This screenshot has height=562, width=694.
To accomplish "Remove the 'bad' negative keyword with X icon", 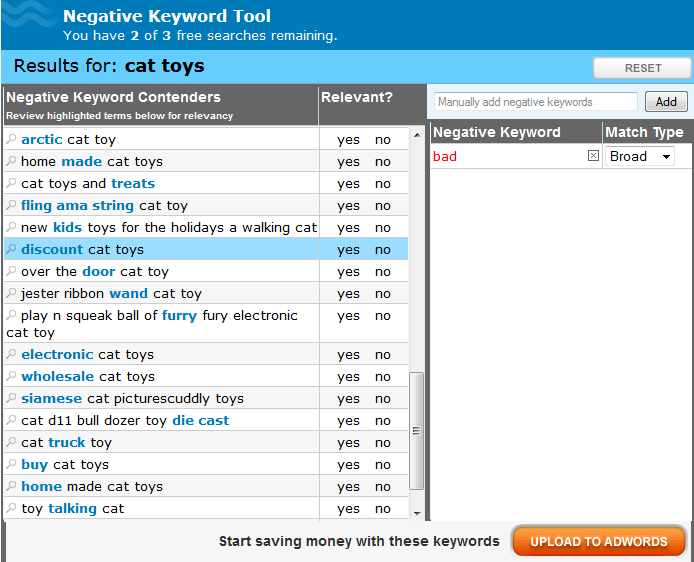I will [x=593, y=157].
